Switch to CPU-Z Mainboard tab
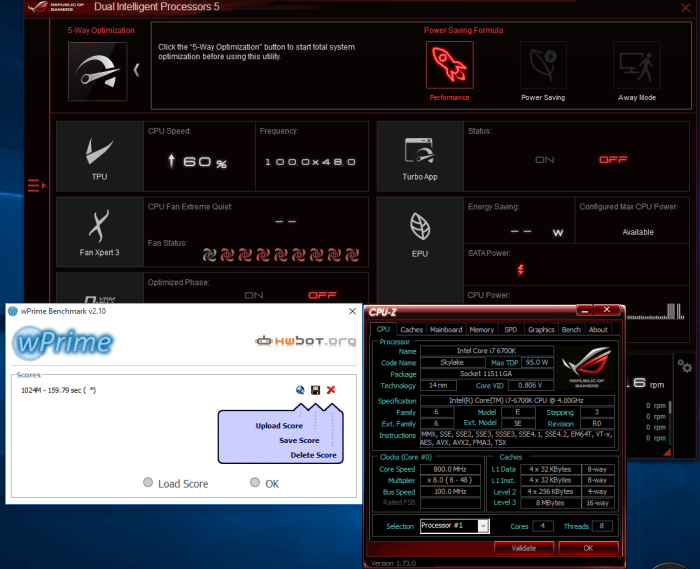 tap(446, 330)
